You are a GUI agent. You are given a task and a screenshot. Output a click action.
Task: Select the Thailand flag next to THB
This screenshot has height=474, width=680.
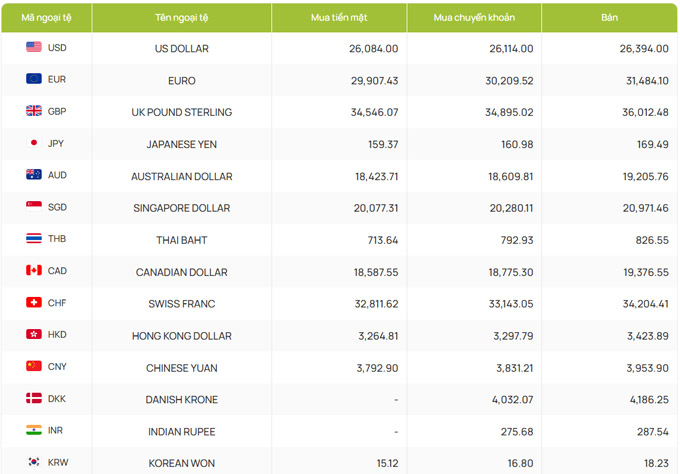click(34, 238)
